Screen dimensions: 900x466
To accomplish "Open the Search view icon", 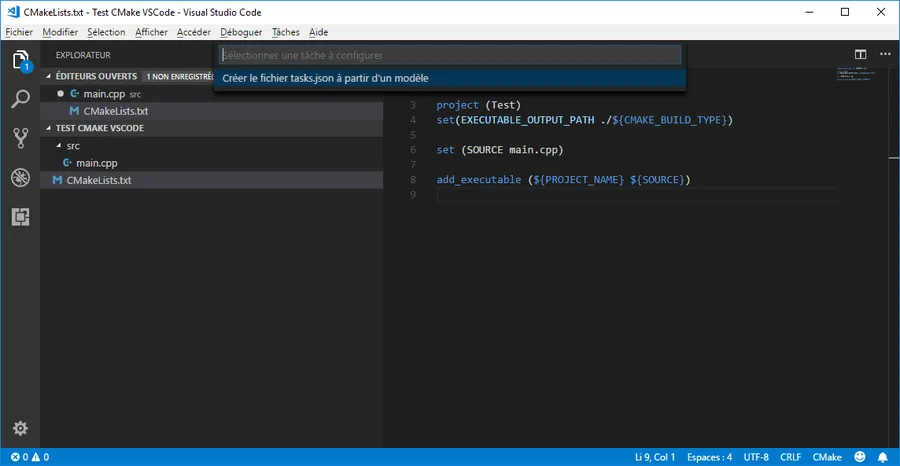I will (x=20, y=99).
